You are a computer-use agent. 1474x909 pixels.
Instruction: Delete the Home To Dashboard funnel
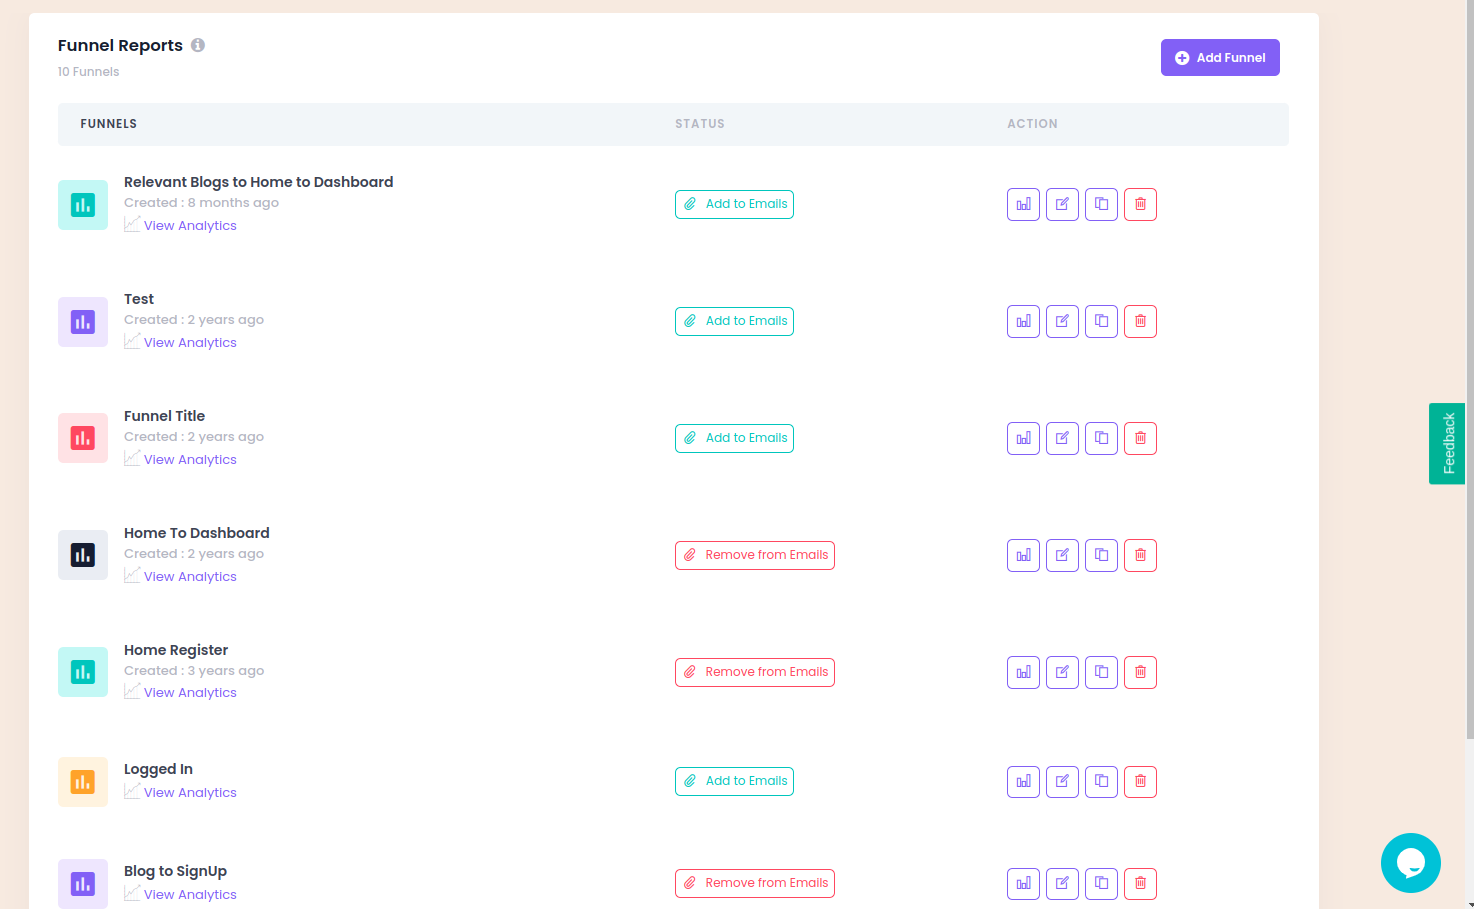(1140, 555)
